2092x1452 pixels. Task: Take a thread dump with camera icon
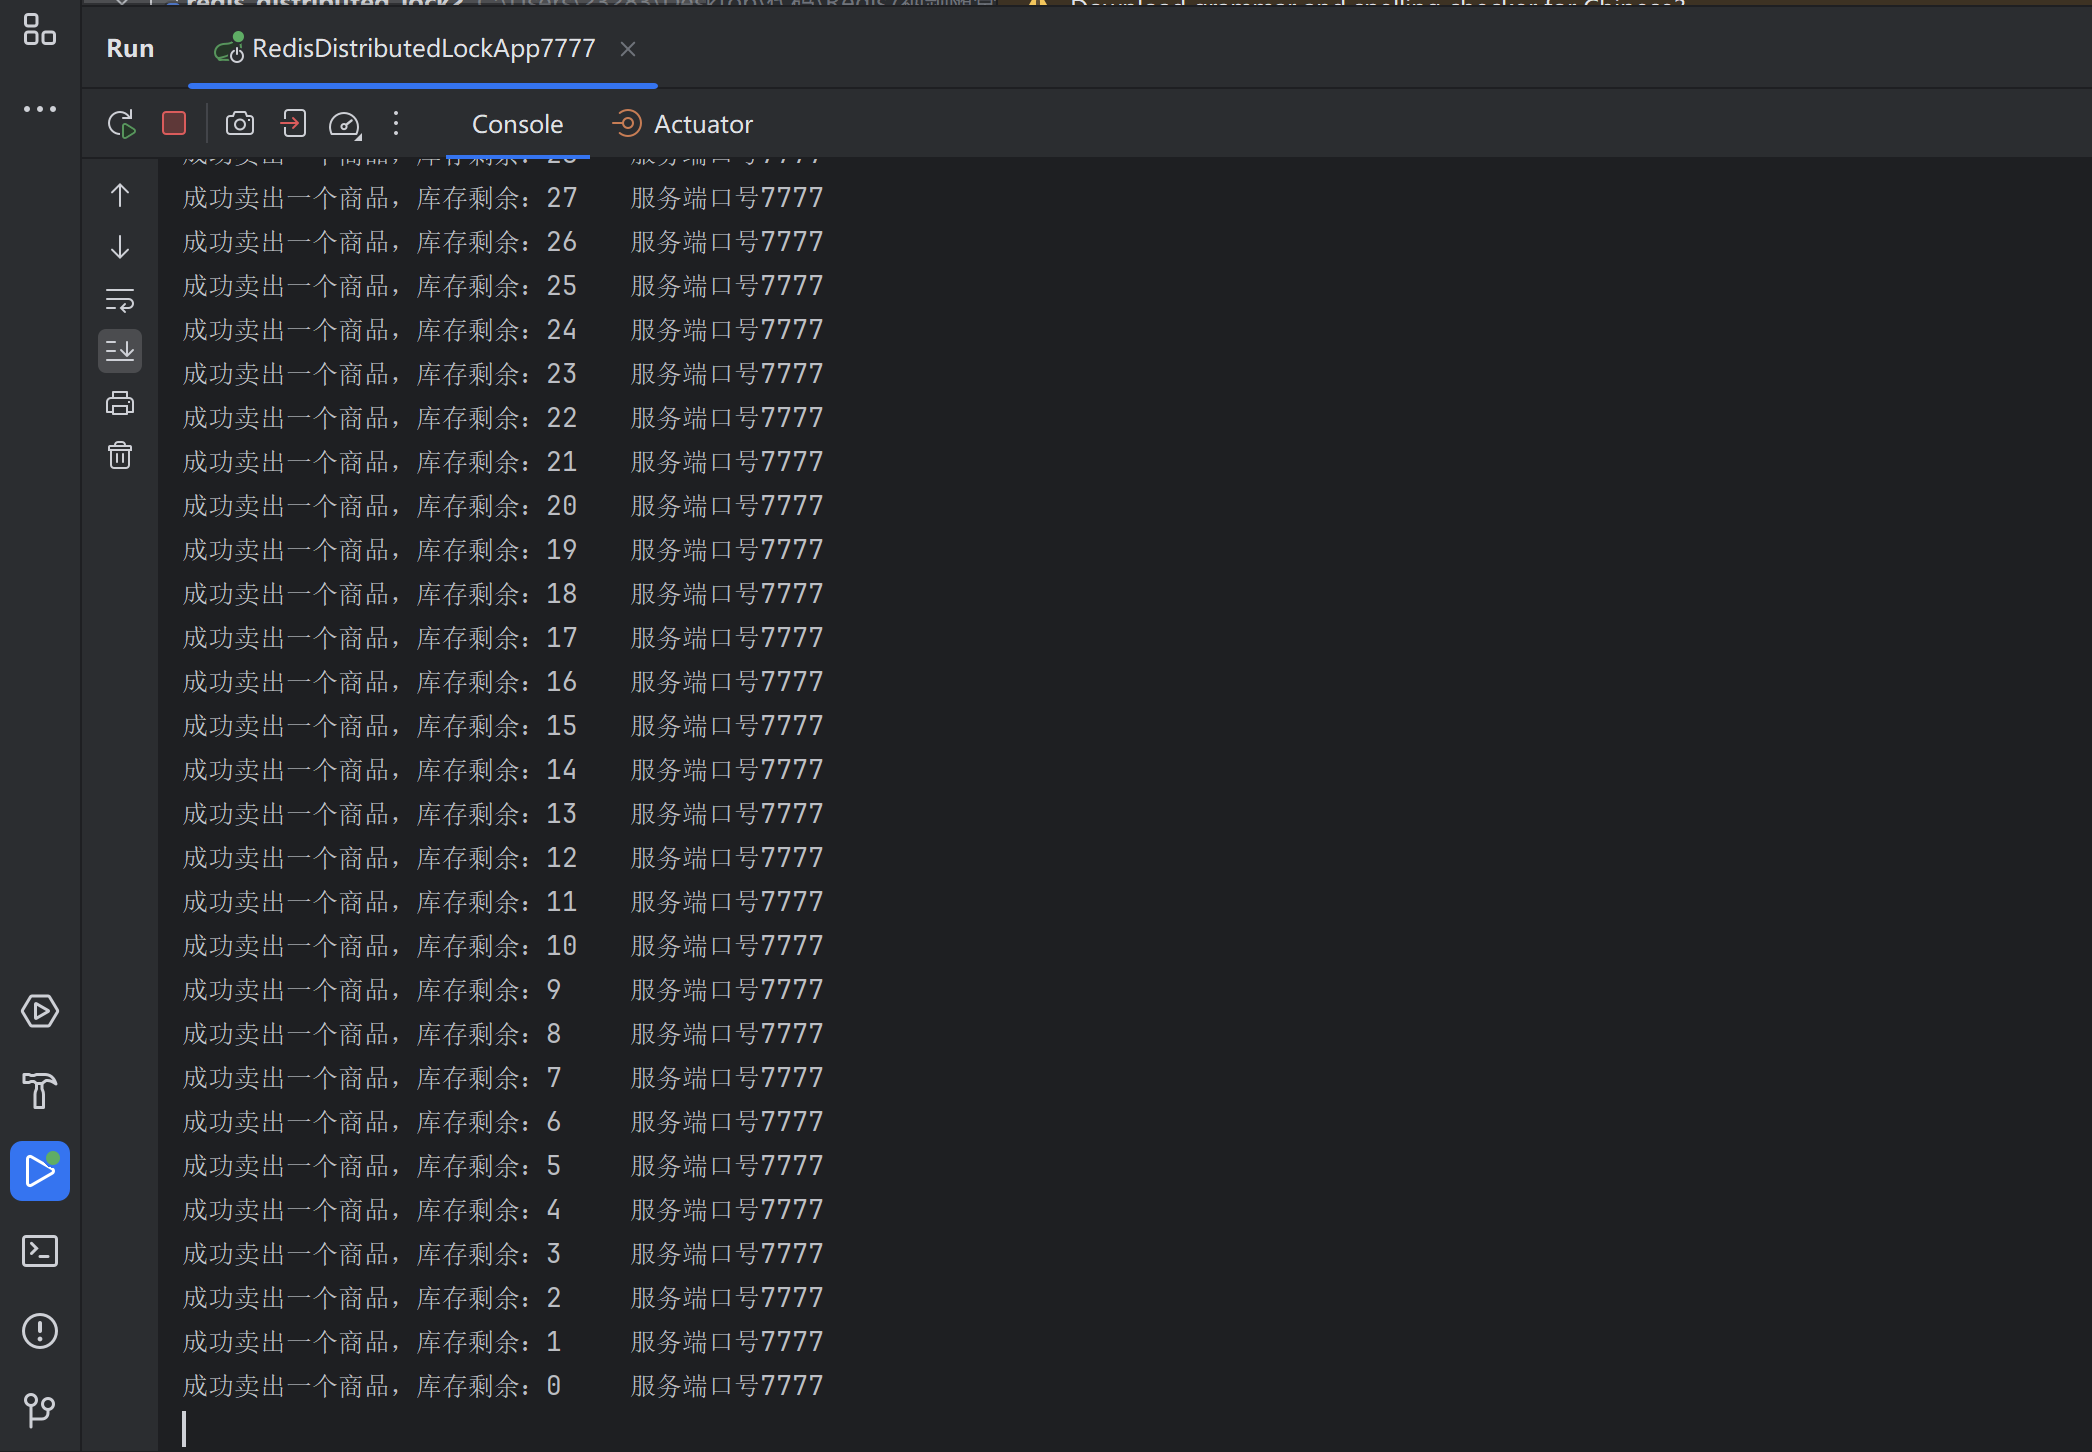click(240, 124)
